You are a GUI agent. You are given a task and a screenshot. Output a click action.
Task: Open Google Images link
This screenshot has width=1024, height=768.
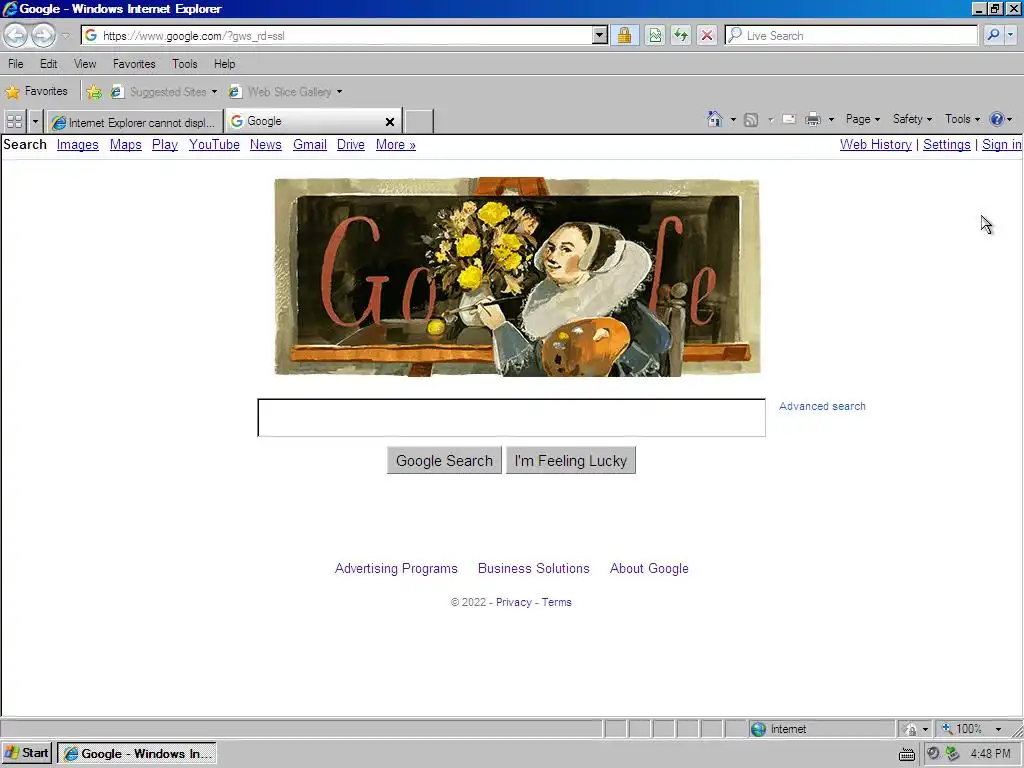coord(78,145)
